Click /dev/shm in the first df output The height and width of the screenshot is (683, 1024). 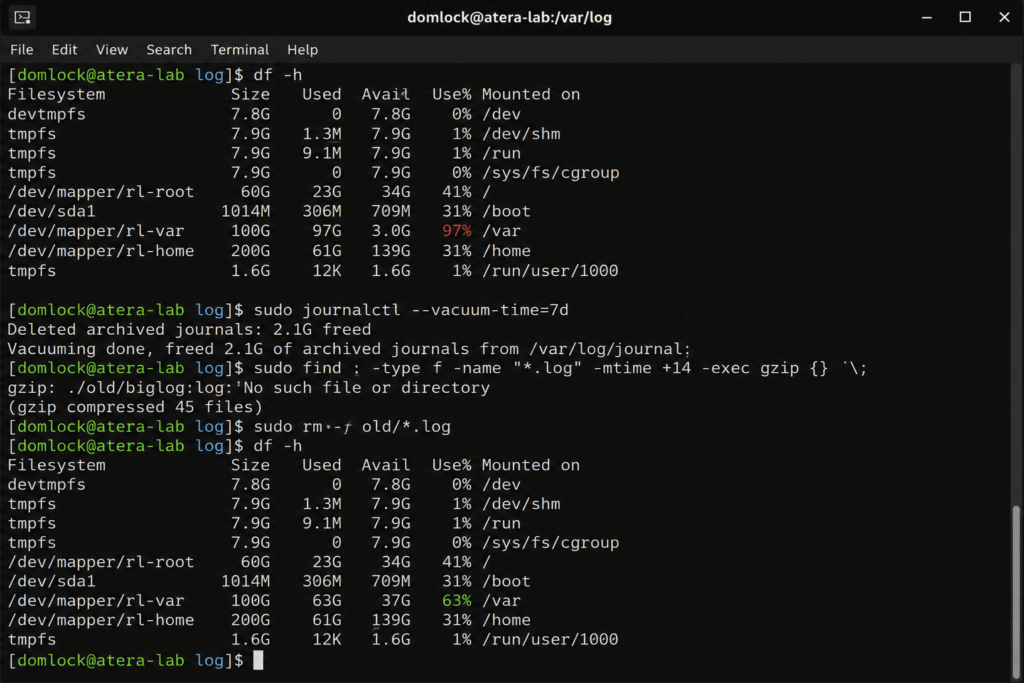[521, 134]
